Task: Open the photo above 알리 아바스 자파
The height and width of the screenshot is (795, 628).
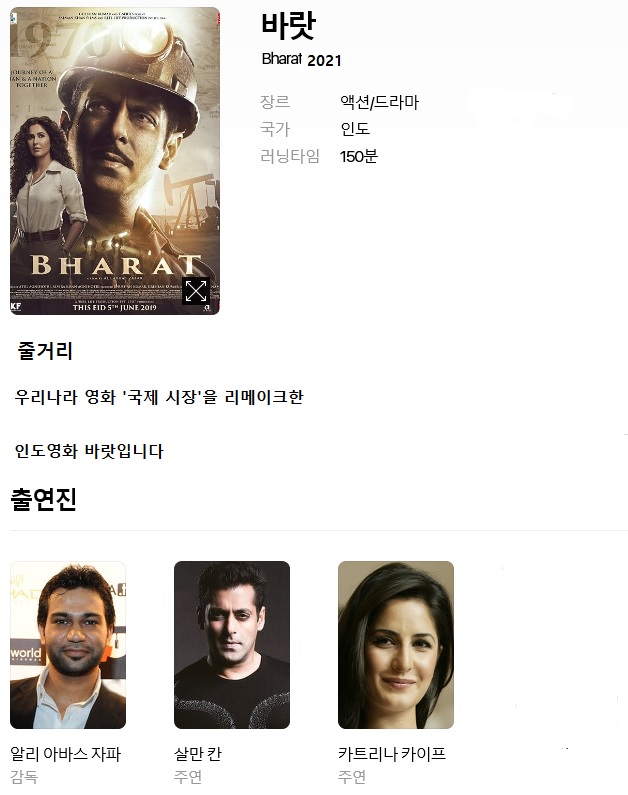Action: tap(68, 645)
